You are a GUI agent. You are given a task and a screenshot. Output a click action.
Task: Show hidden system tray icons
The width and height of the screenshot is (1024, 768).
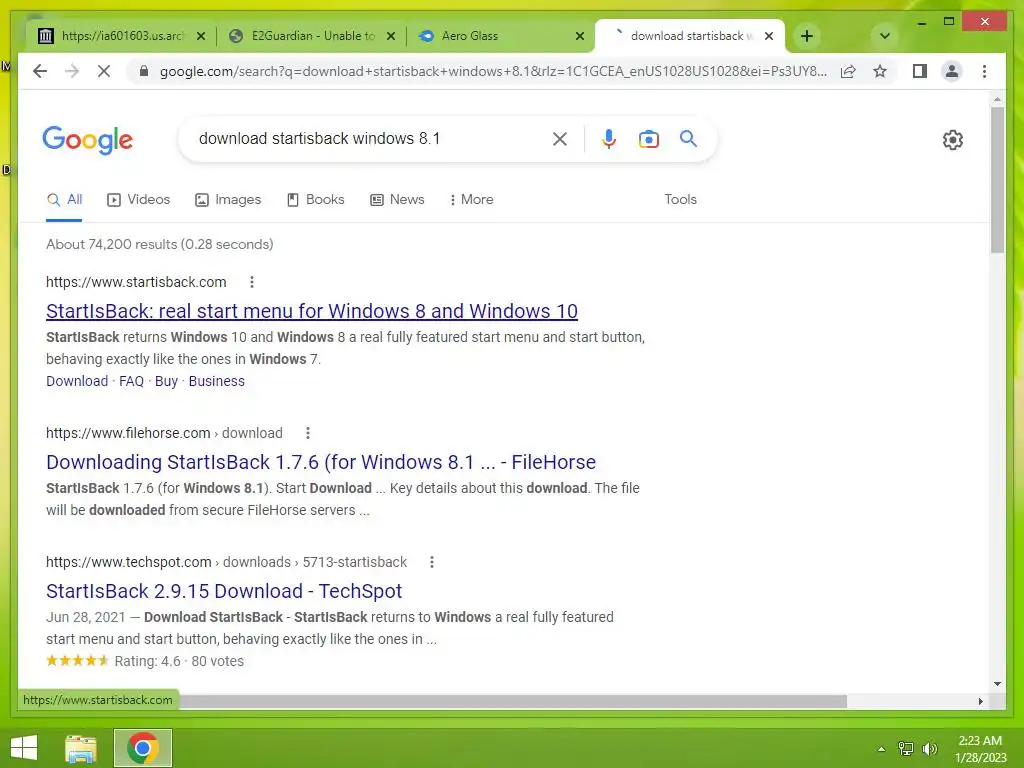[x=881, y=749]
